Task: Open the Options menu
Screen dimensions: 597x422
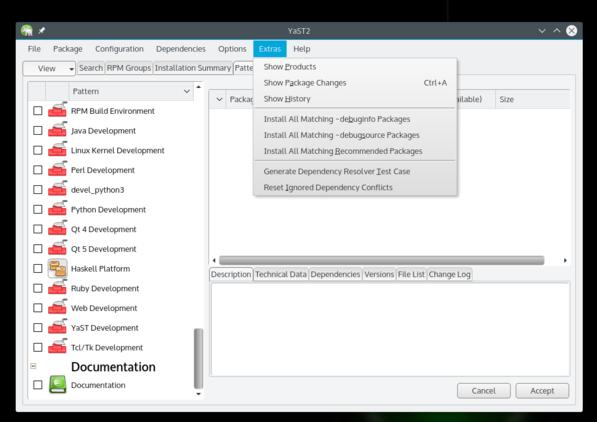Action: pyautogui.click(x=232, y=49)
